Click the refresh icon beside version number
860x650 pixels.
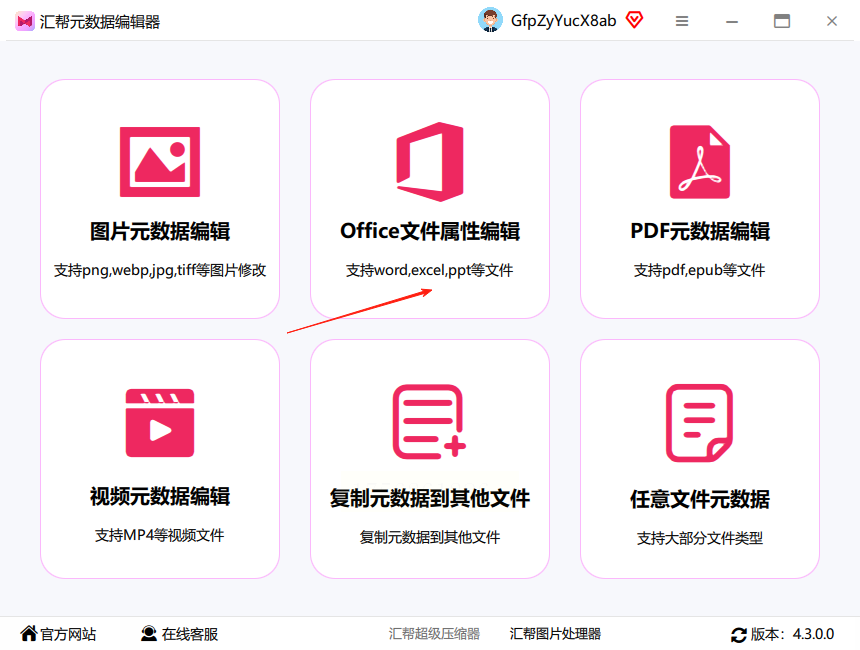[x=738, y=635]
